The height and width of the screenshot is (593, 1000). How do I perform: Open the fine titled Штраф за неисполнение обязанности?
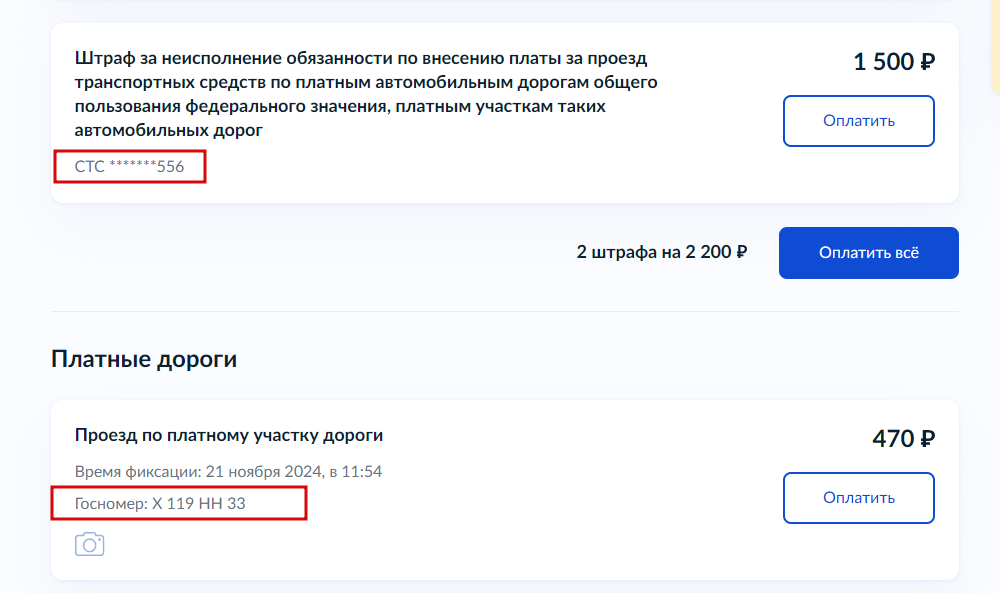[366, 94]
